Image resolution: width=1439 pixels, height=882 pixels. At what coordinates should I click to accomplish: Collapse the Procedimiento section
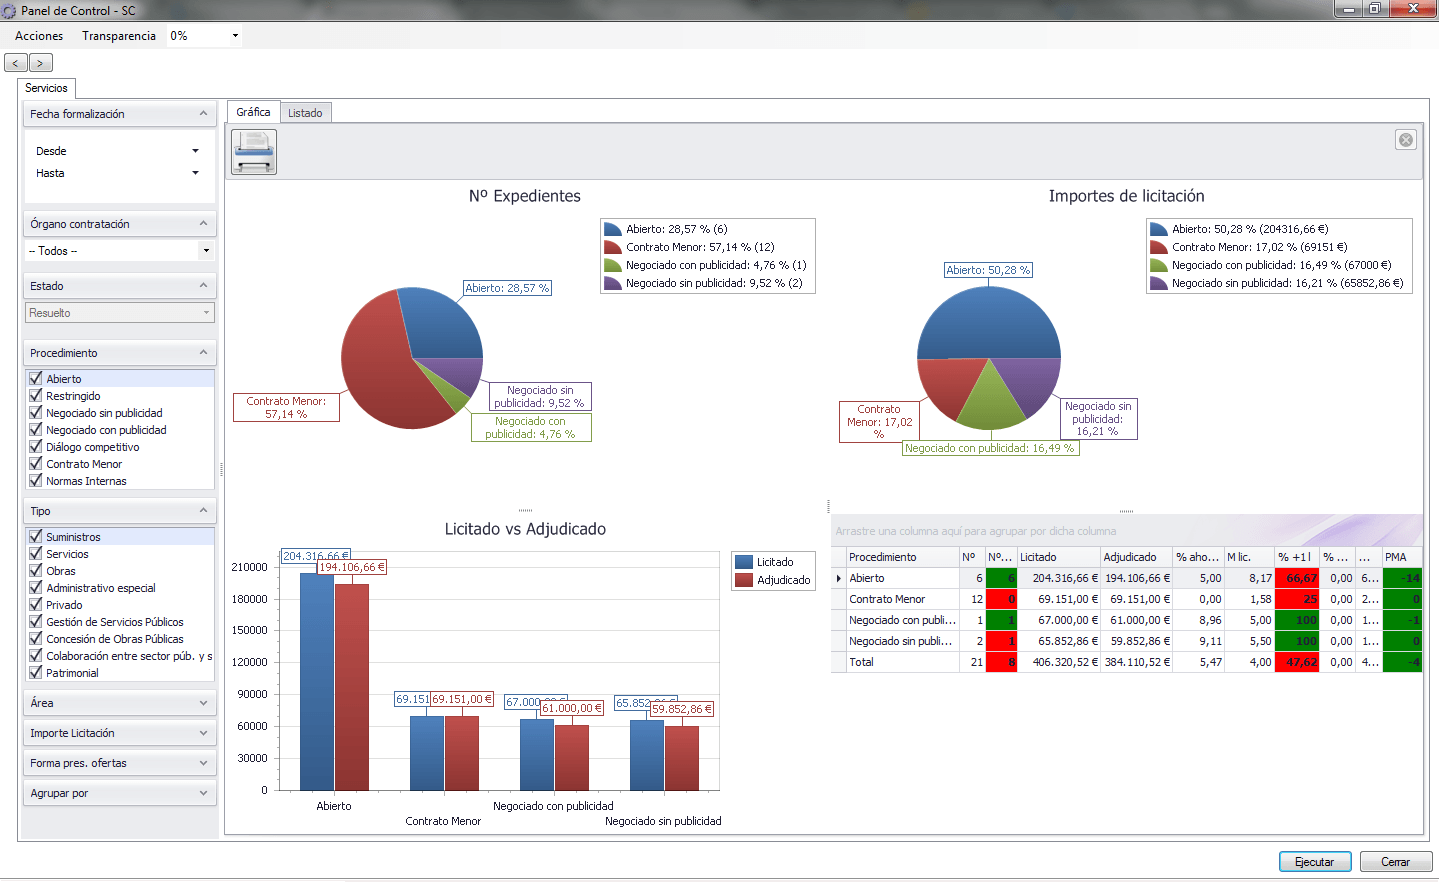click(x=204, y=353)
